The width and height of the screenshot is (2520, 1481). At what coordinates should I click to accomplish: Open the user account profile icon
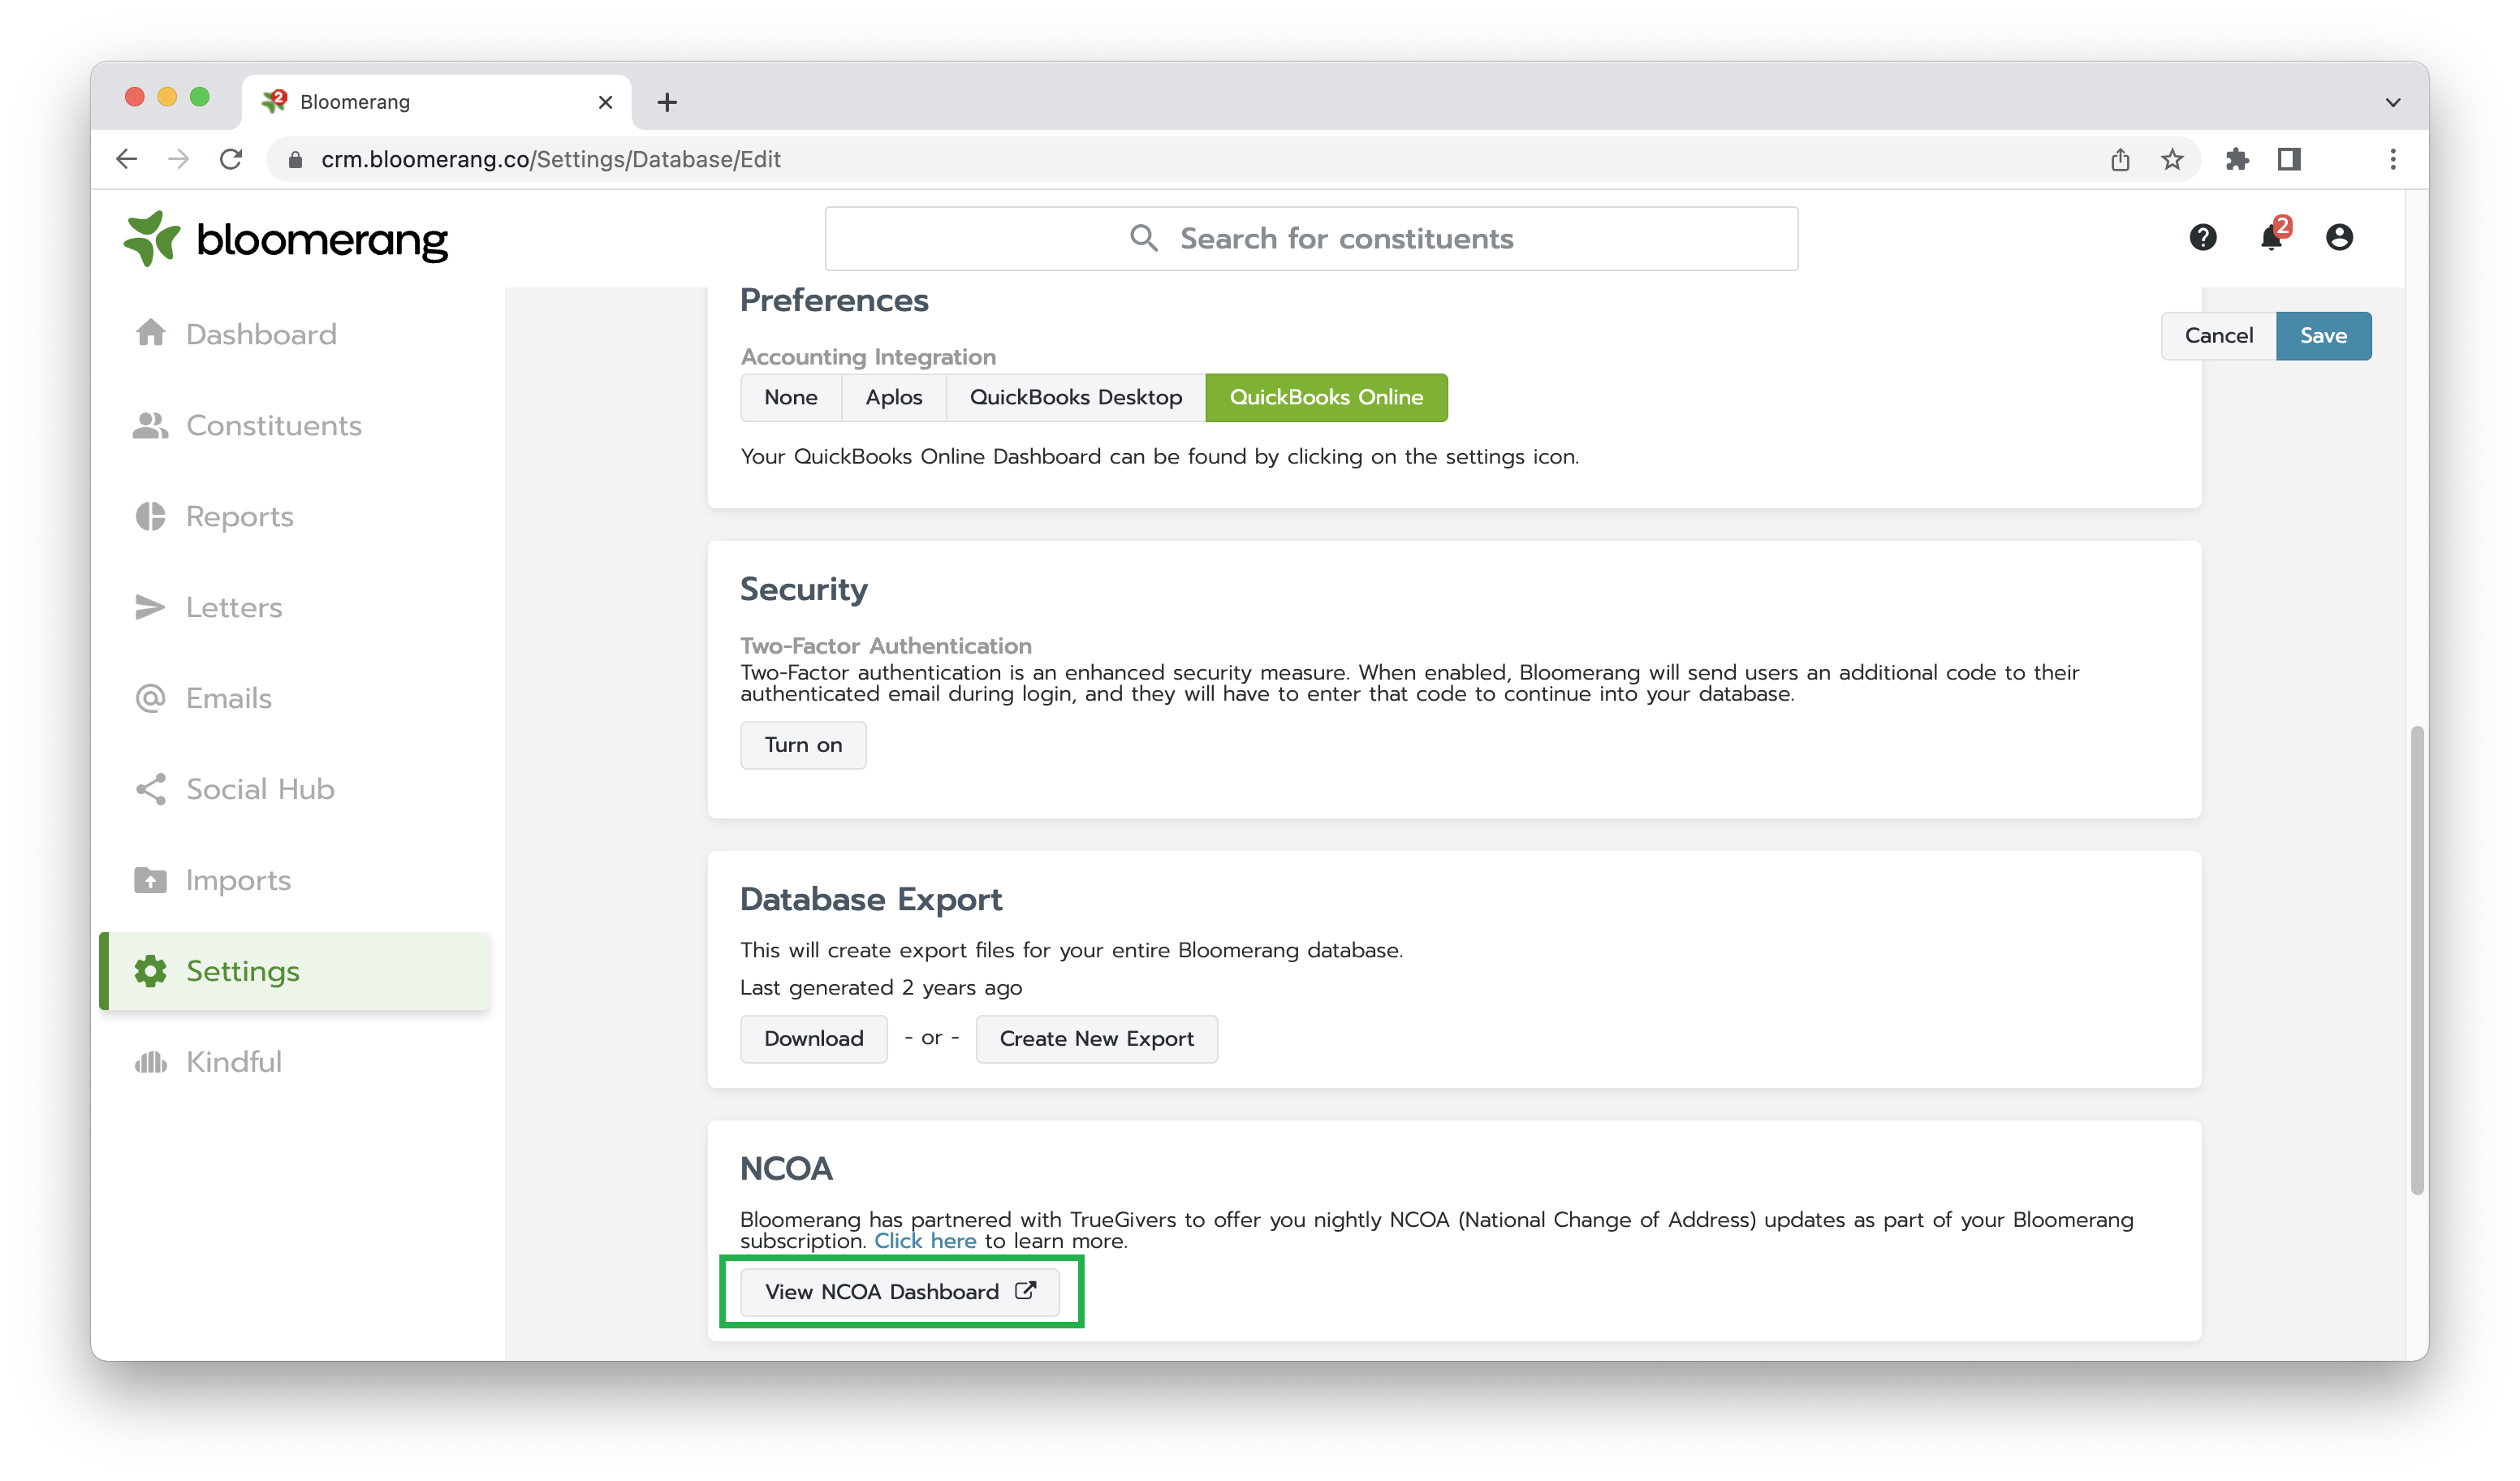click(2339, 237)
